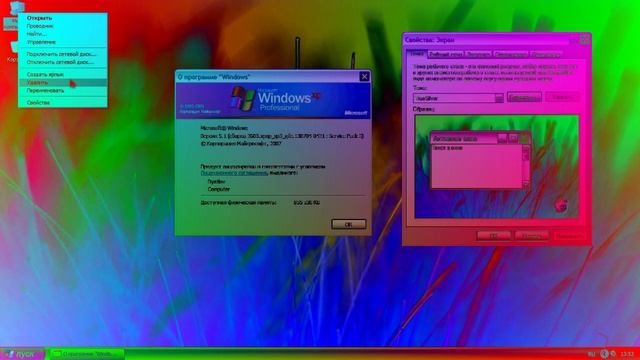The width and height of the screenshot is (640, 360).
Task: Choose Открыть in the context menu
Action: [63, 18]
